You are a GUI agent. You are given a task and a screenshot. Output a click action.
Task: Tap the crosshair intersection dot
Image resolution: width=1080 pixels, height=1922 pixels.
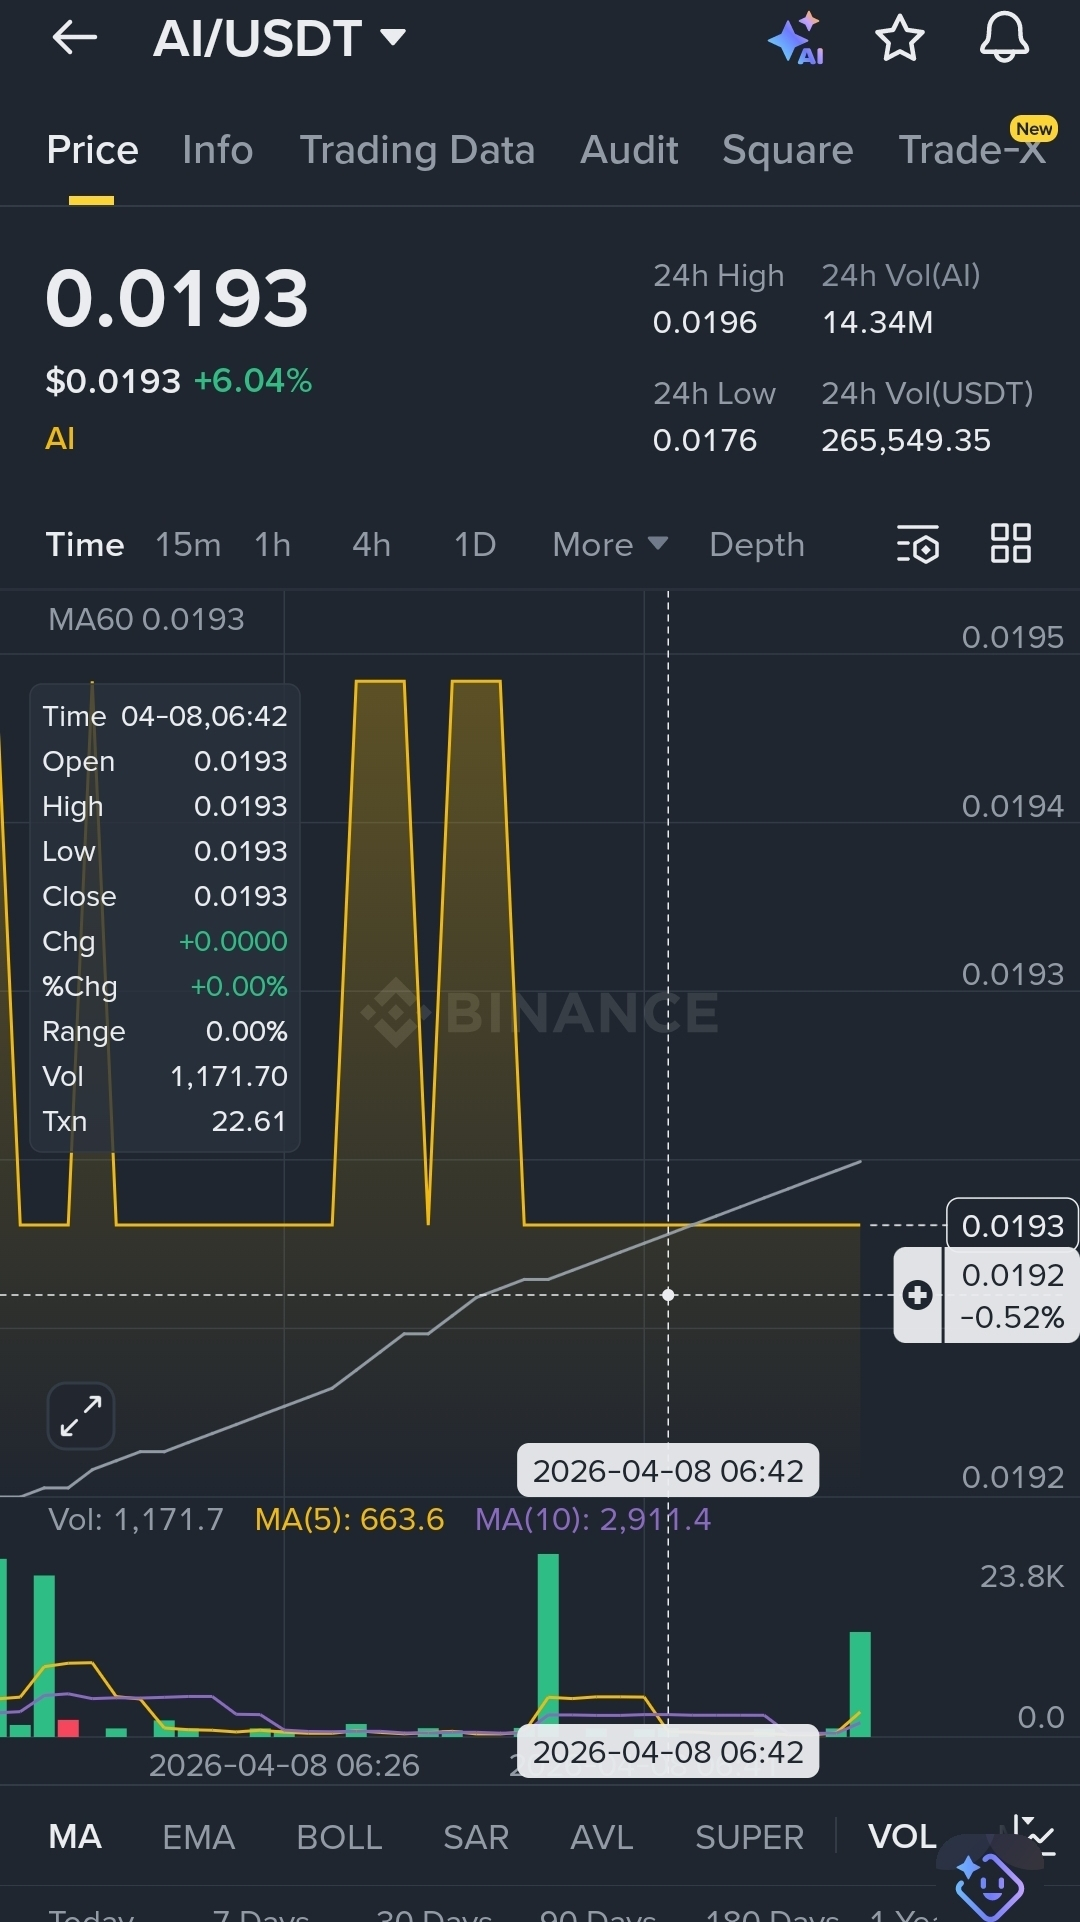pos(668,1295)
